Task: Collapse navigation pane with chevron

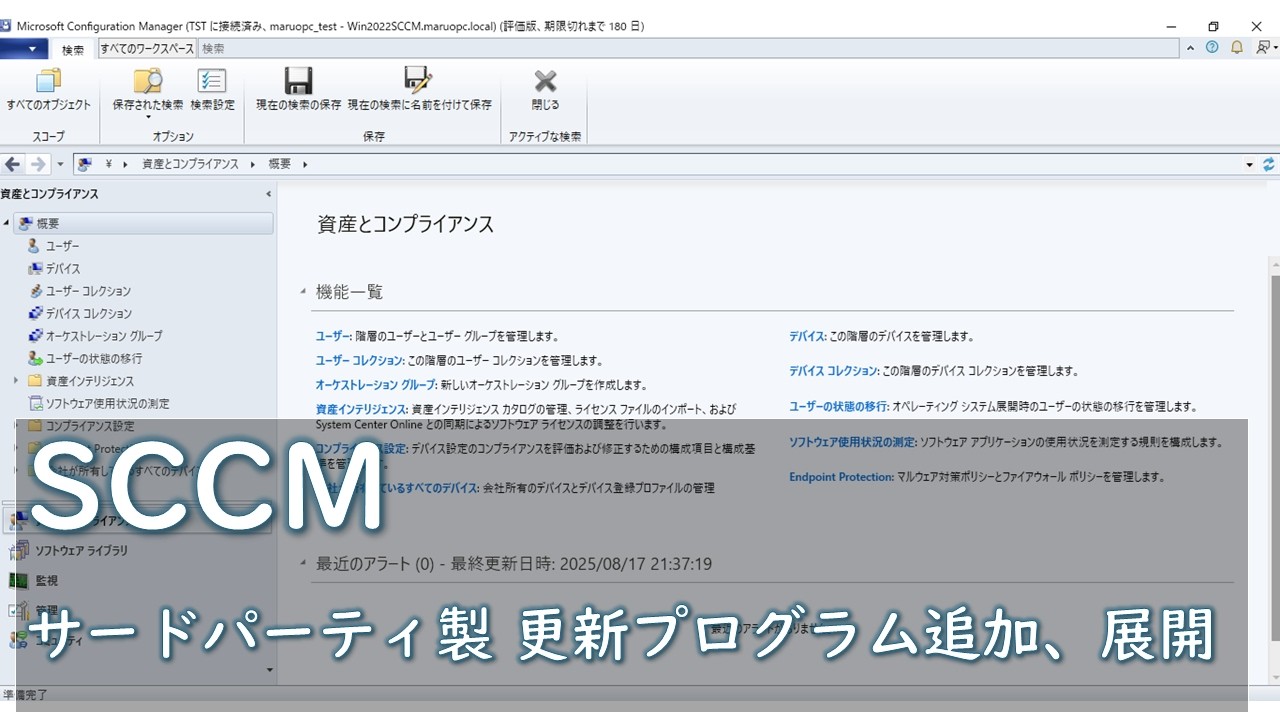Action: tap(267, 194)
